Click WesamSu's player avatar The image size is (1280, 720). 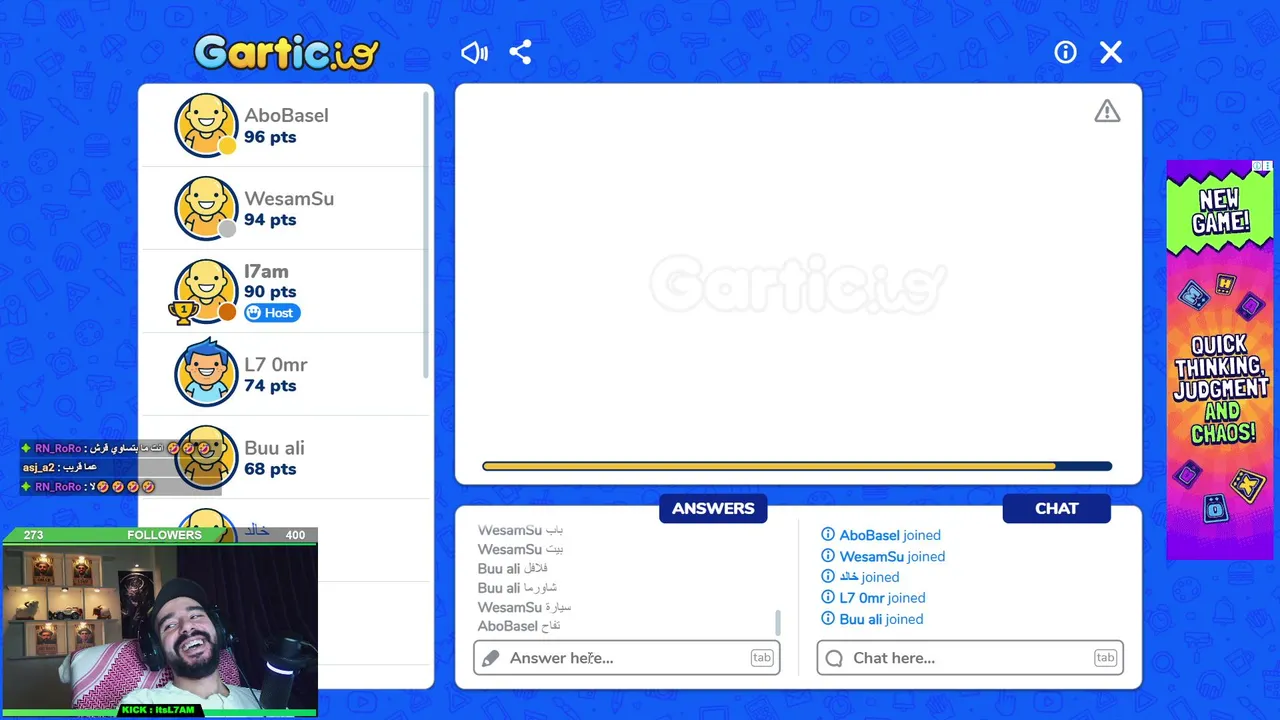206,208
